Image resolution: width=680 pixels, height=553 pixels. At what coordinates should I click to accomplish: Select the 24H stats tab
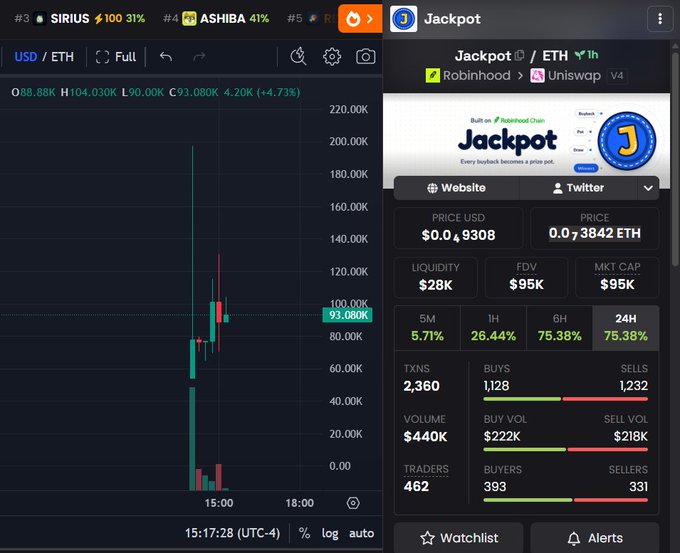(626, 328)
